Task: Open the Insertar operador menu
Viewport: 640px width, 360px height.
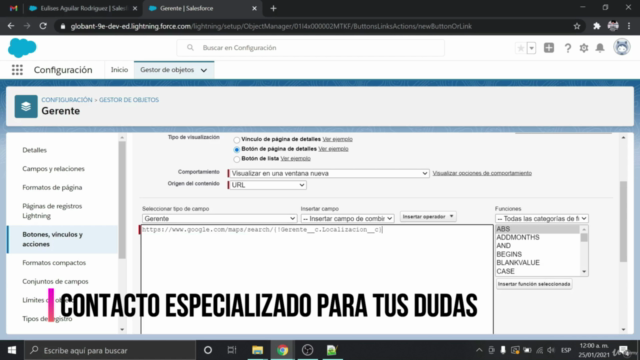Action: [428, 216]
